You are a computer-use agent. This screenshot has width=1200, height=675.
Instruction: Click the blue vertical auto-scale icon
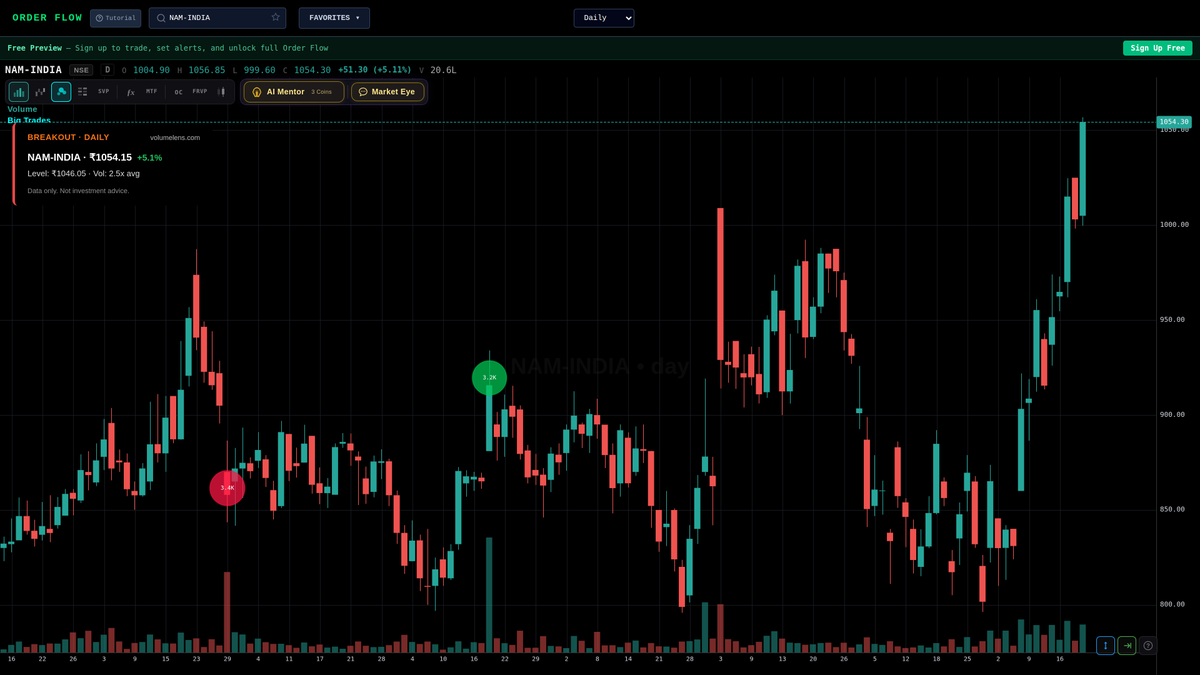click(1106, 646)
